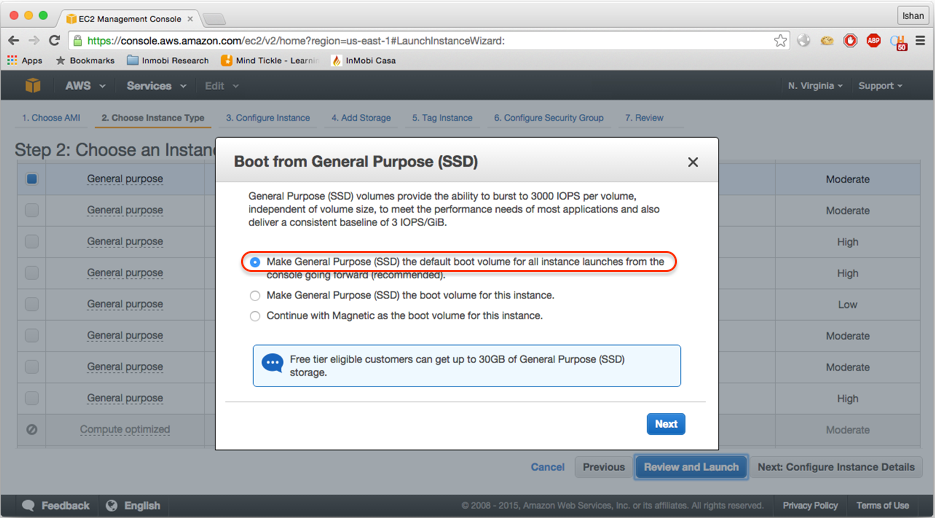
Task: Go to step 3. Configure Instance
Action: pos(268,118)
